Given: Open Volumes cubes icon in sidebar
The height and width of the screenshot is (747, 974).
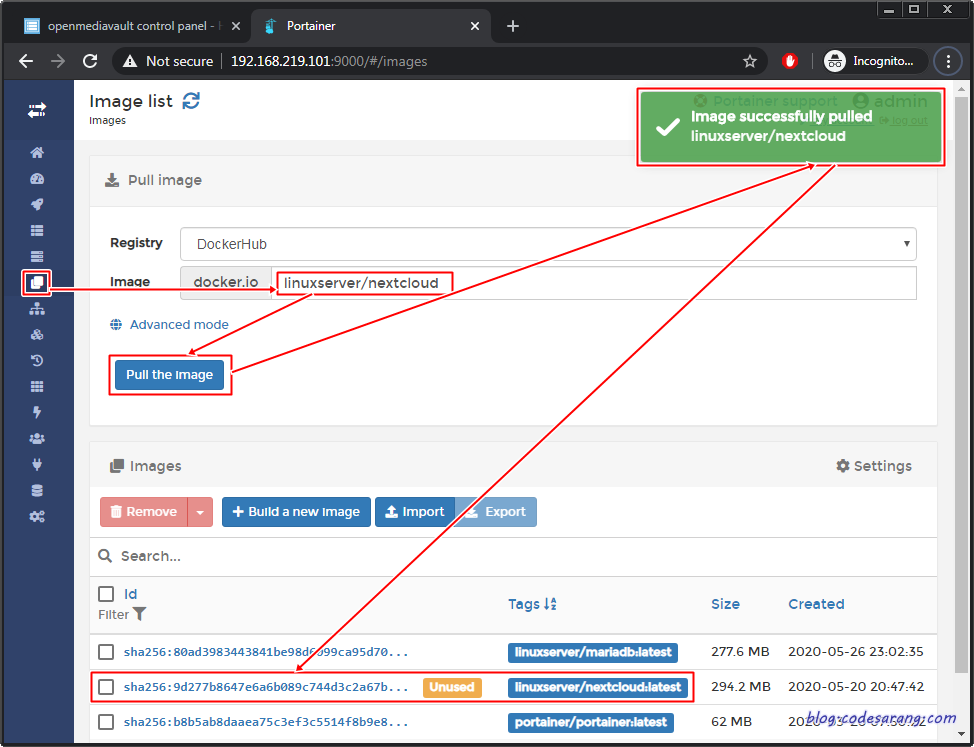Looking at the screenshot, I should tap(37, 335).
